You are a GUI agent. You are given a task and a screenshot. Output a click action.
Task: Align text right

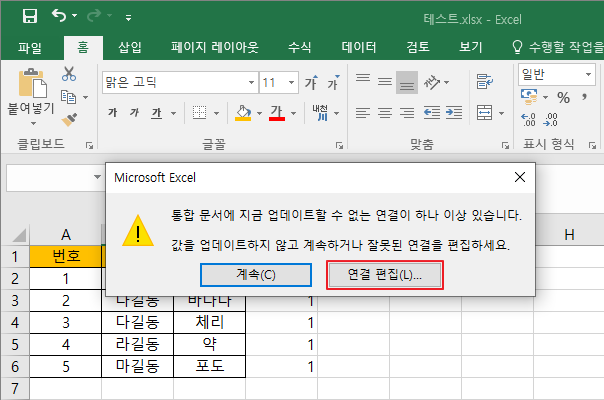(407, 113)
